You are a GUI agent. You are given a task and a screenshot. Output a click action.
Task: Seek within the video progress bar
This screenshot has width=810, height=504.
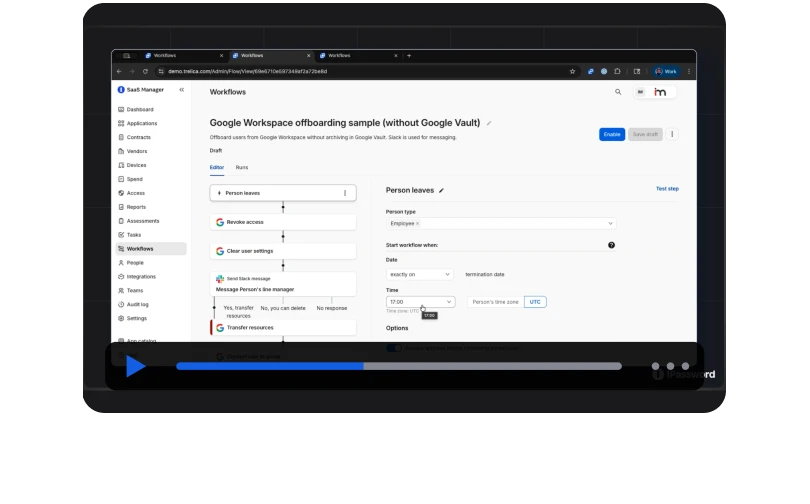point(399,366)
